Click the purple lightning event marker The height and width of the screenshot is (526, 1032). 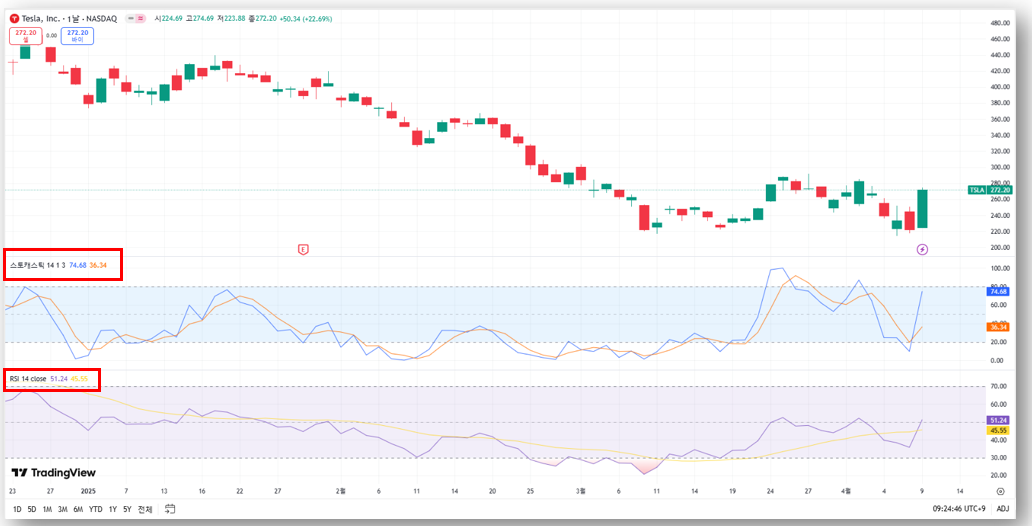tap(922, 250)
